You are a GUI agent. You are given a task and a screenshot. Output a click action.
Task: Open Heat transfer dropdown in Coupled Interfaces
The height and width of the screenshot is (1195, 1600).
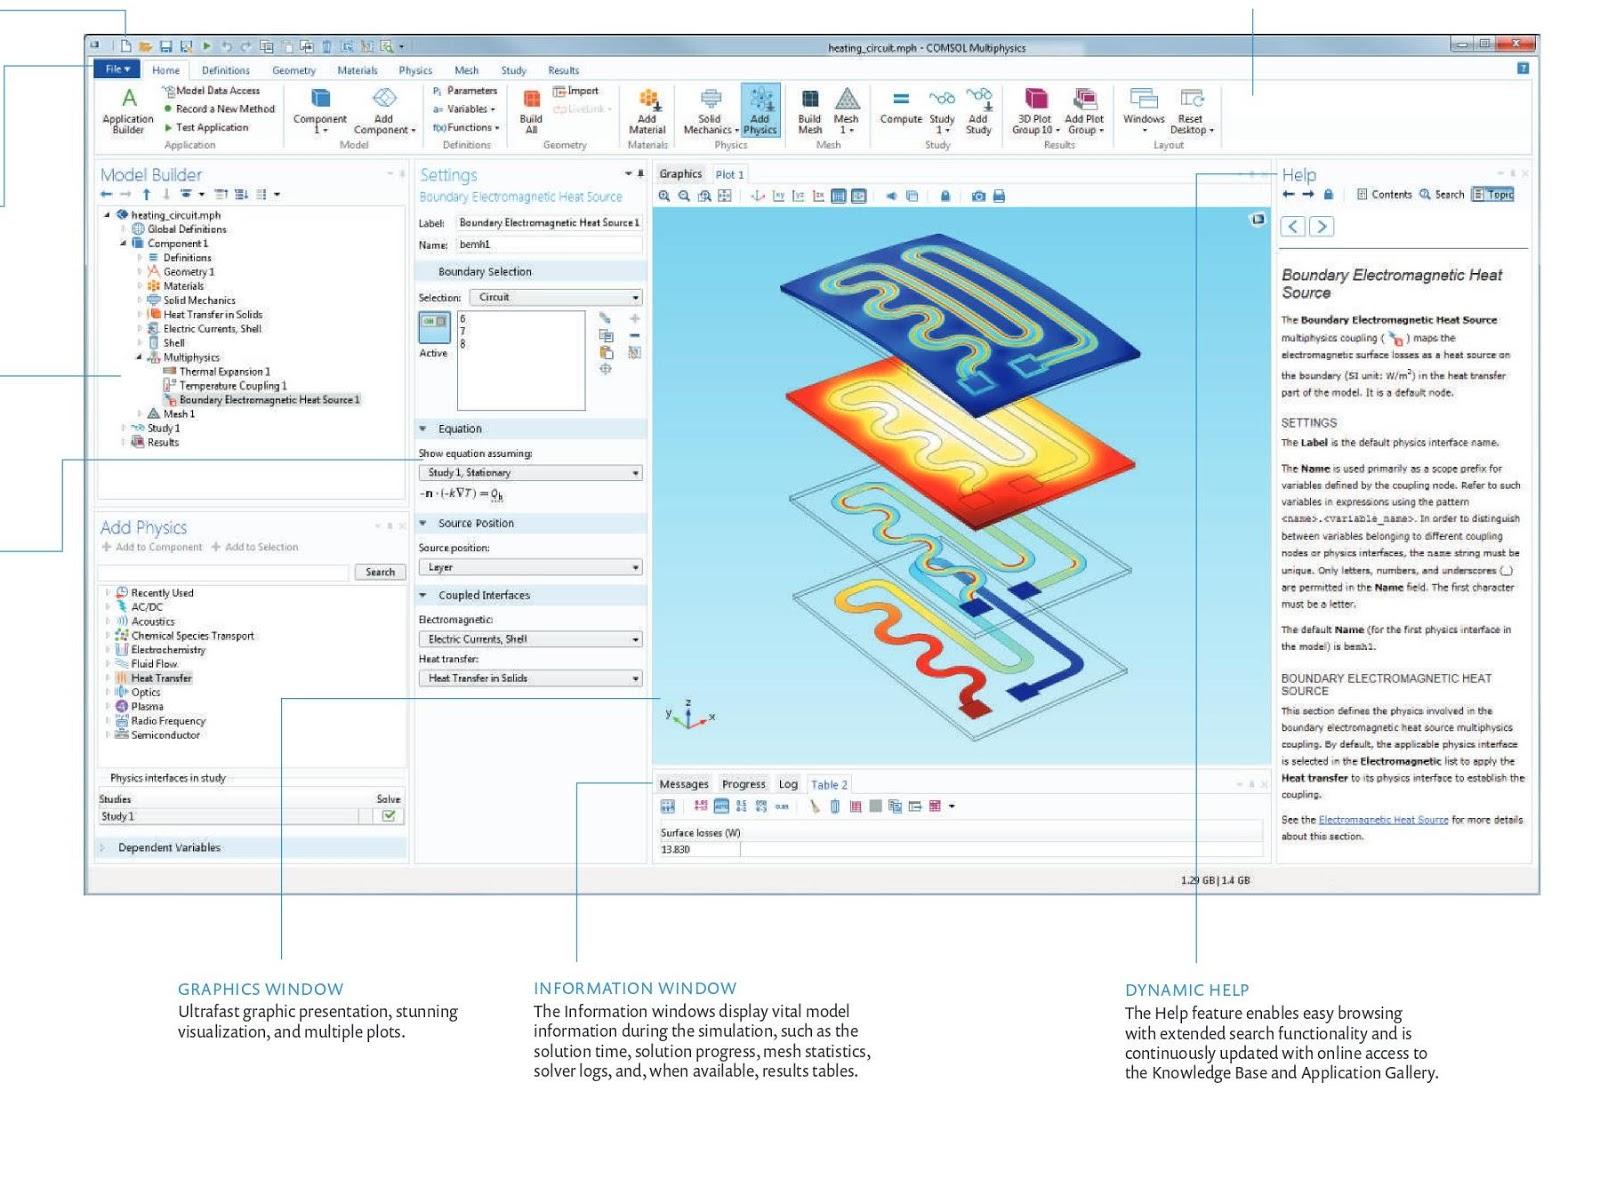coord(530,678)
